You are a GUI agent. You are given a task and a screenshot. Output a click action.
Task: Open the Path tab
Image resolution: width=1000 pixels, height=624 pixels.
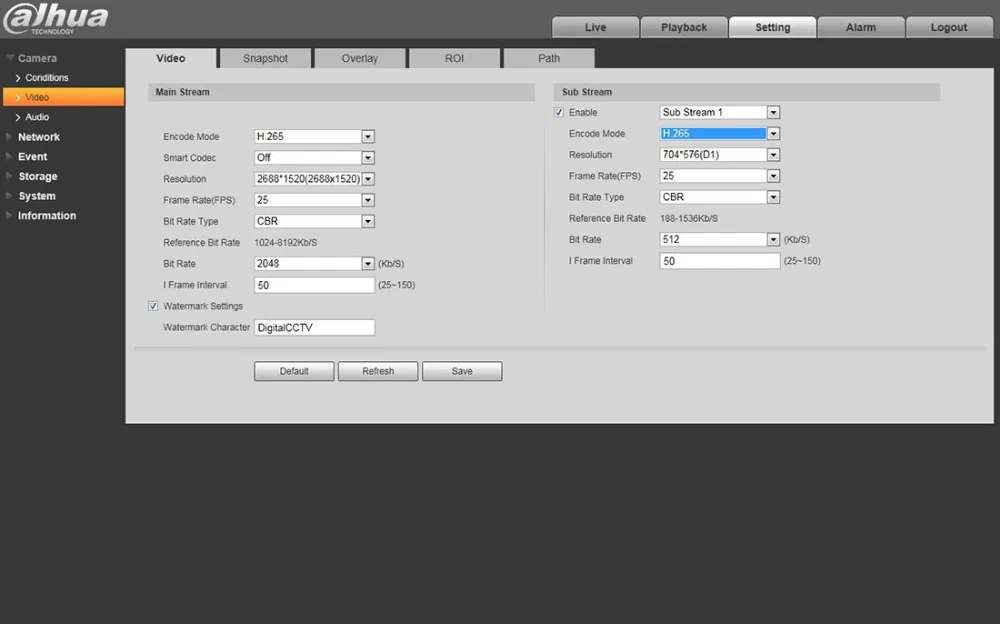pyautogui.click(x=548, y=58)
